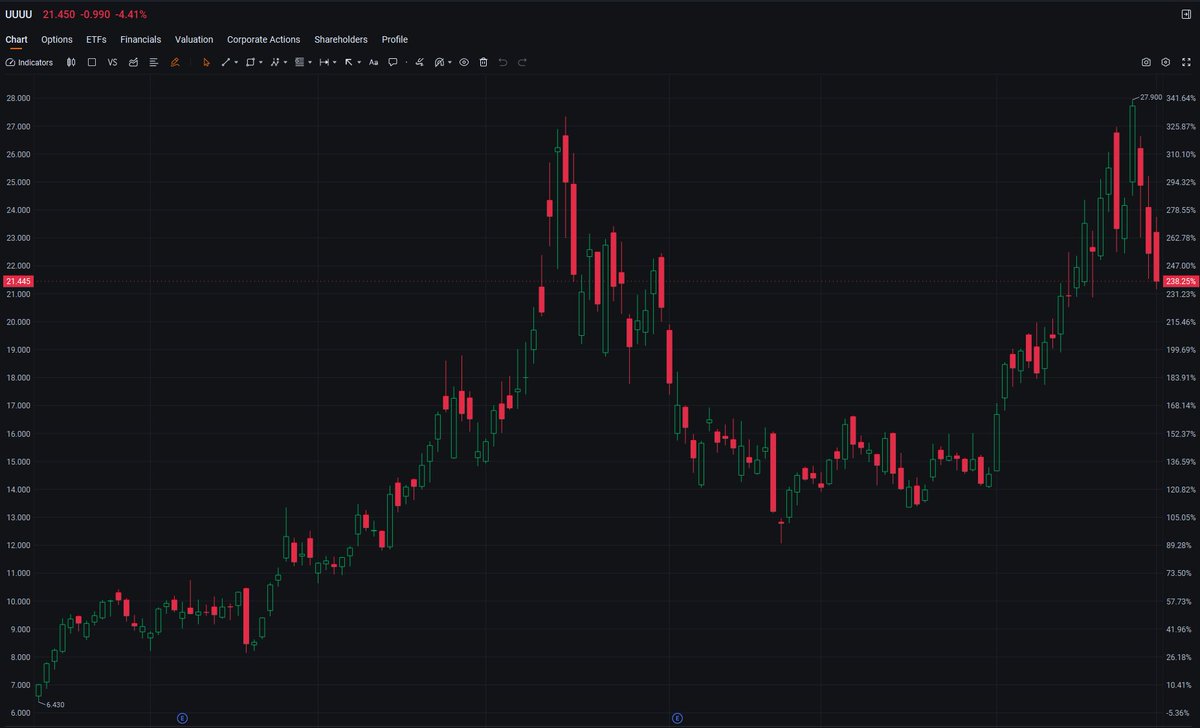Expand the measure tool dropdown arrow
Viewport: 1200px width, 728px height.
[x=335, y=62]
